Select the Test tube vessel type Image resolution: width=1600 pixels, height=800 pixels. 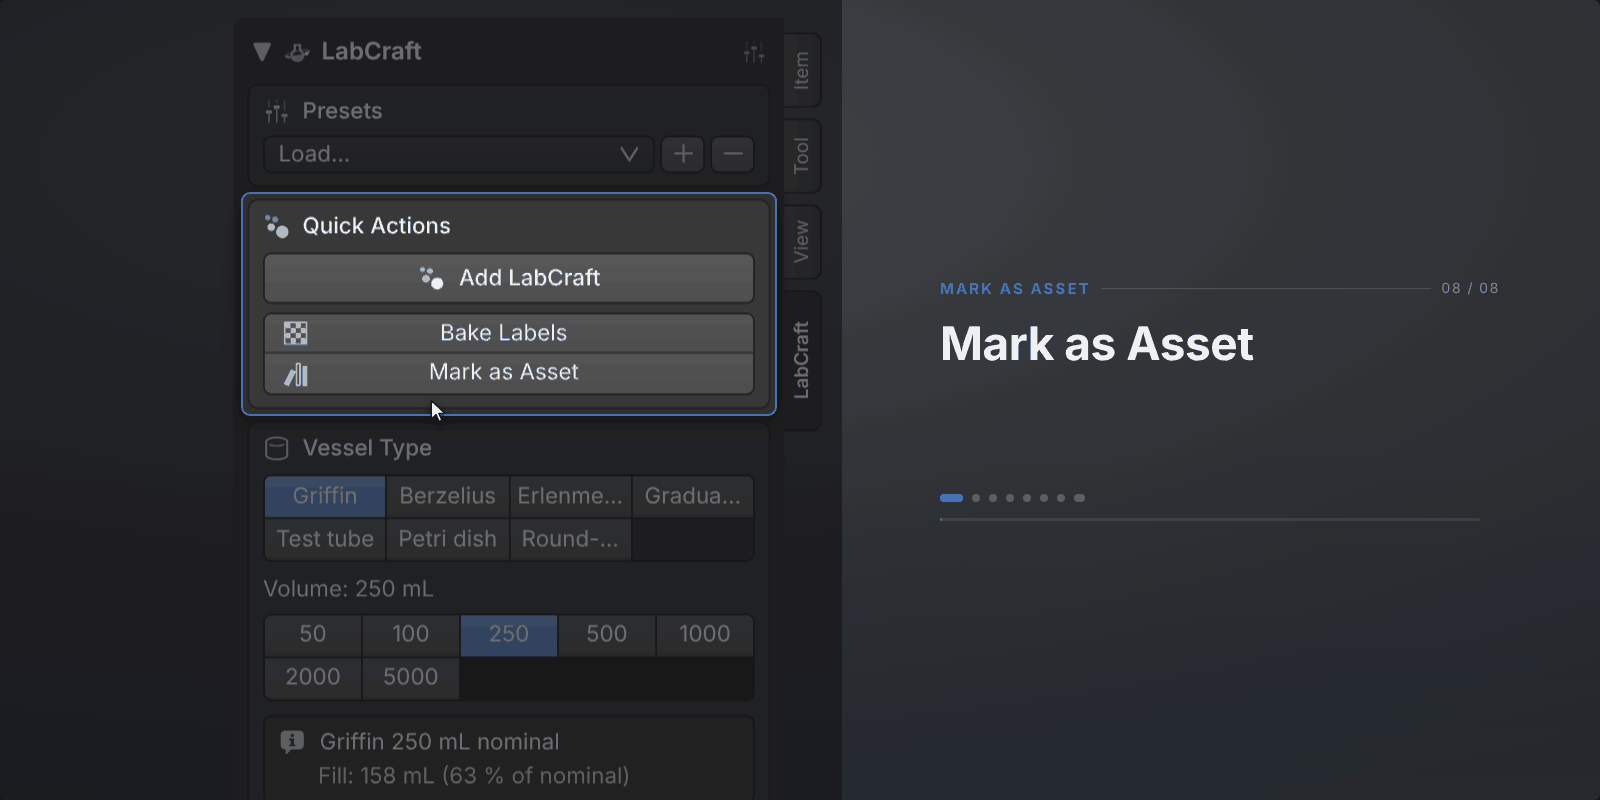(325, 539)
